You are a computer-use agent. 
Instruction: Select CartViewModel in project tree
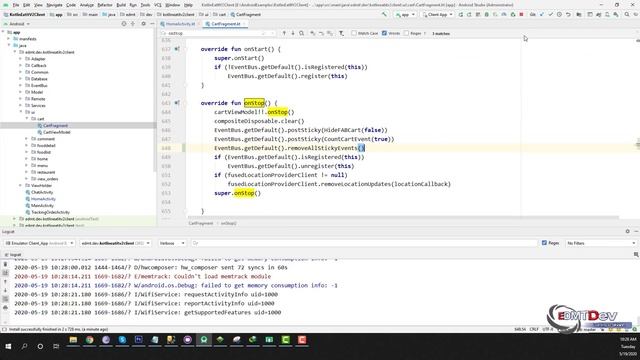(56, 132)
